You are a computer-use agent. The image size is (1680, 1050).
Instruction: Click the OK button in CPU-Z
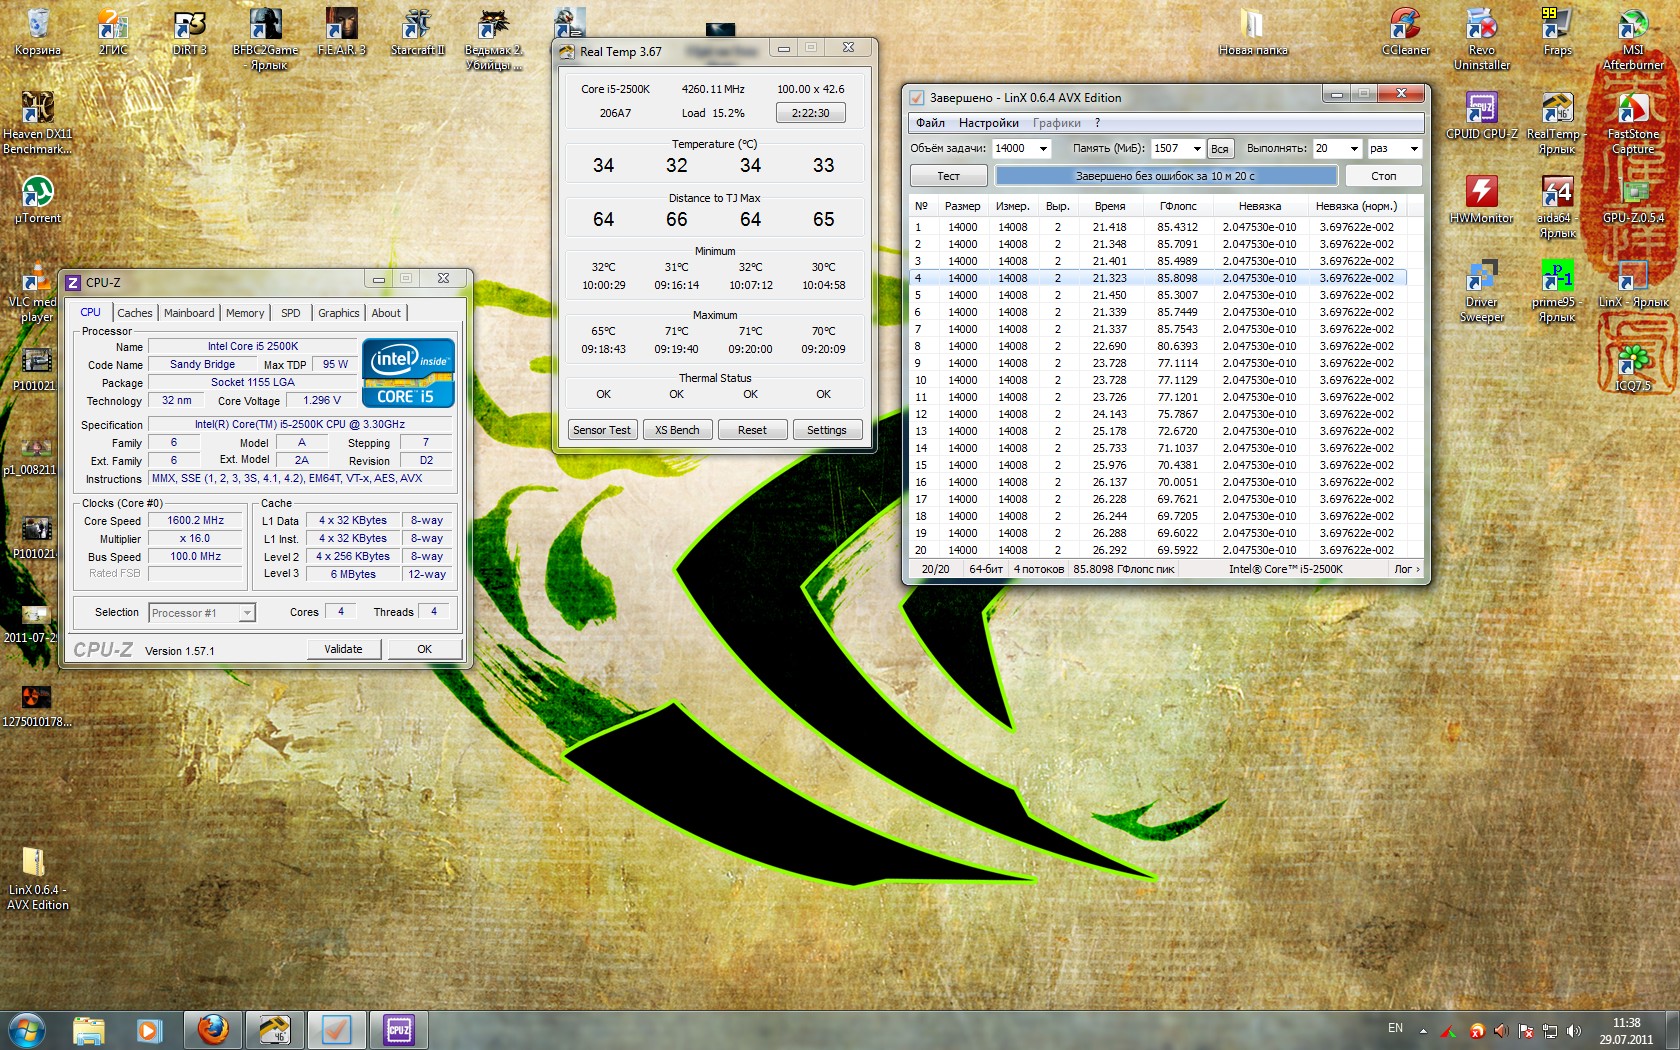point(424,649)
